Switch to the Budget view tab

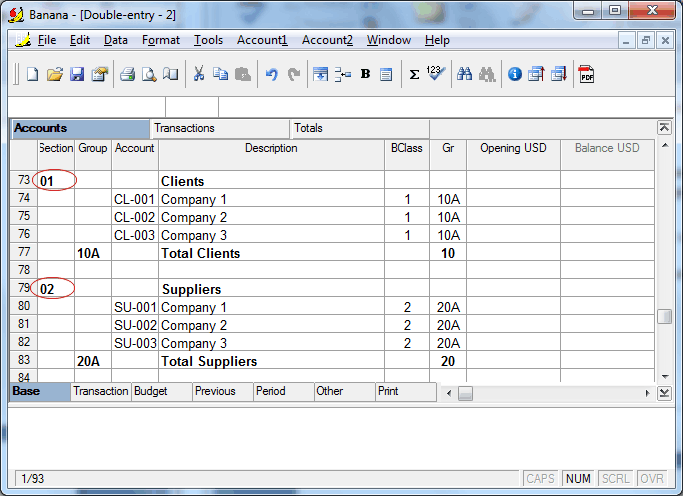pyautogui.click(x=162, y=391)
